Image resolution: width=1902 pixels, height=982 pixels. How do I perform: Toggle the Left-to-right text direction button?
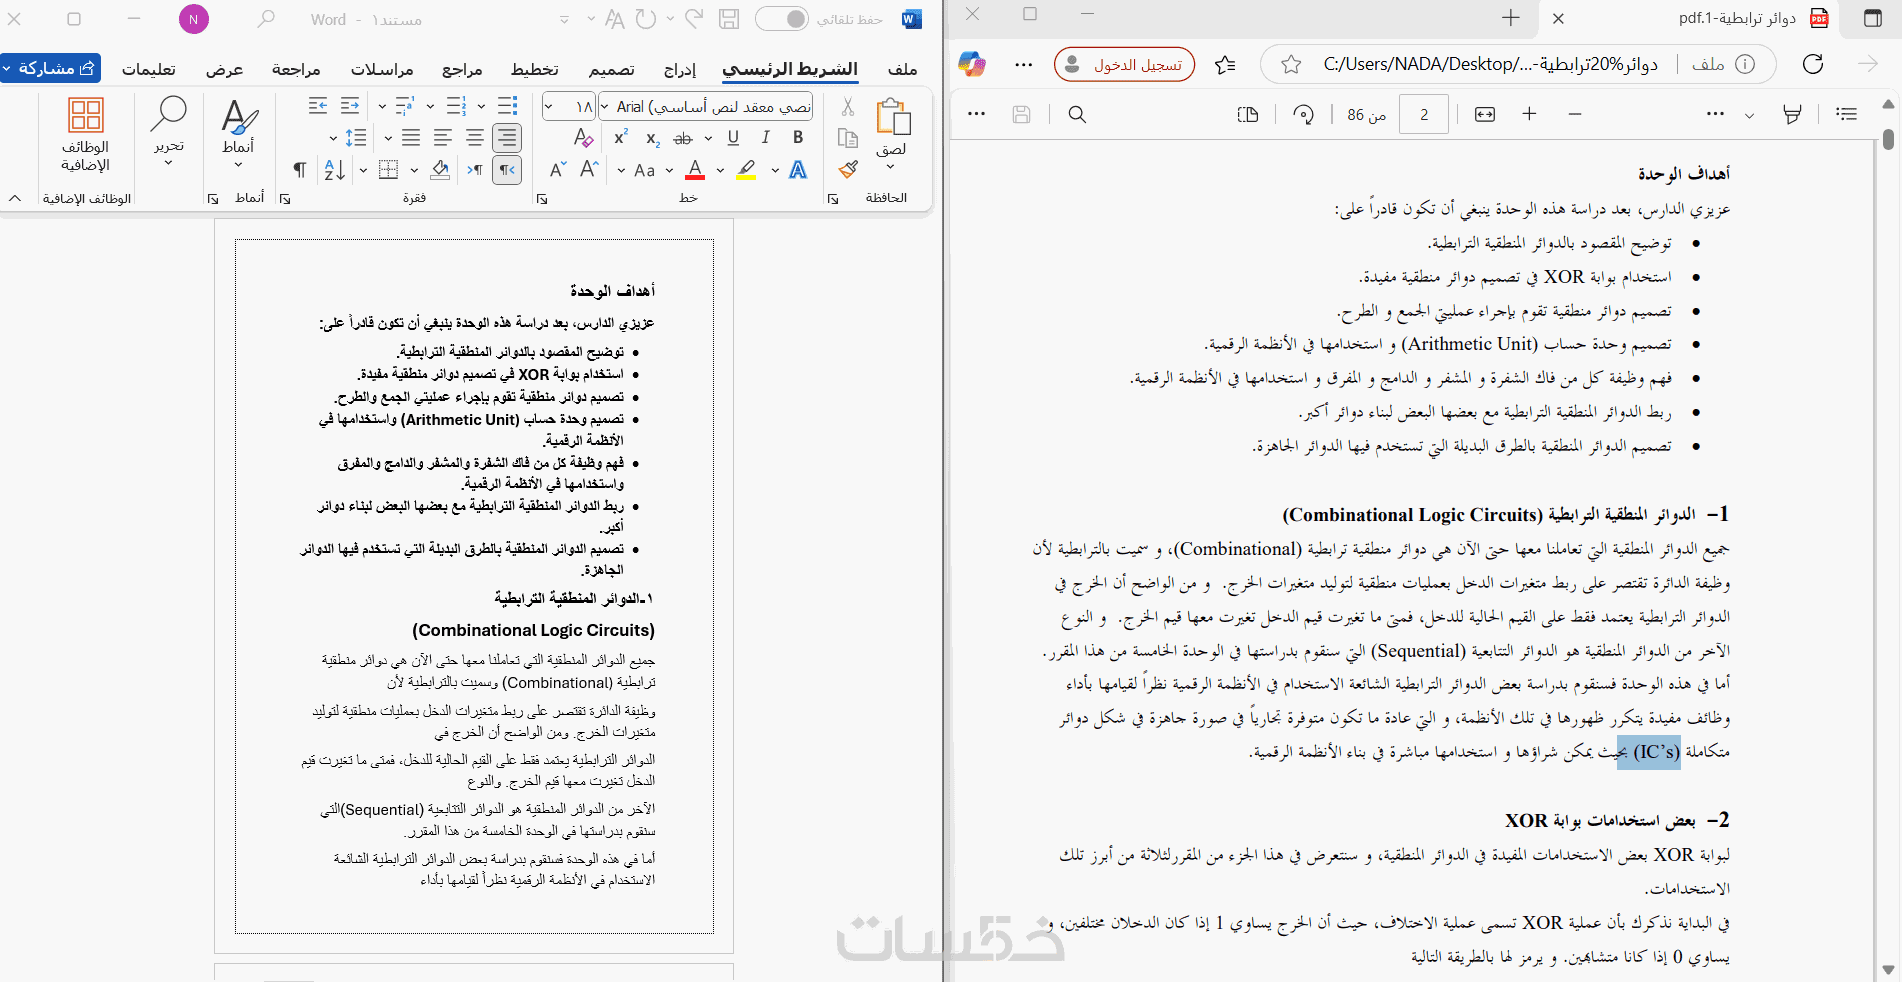(x=475, y=170)
